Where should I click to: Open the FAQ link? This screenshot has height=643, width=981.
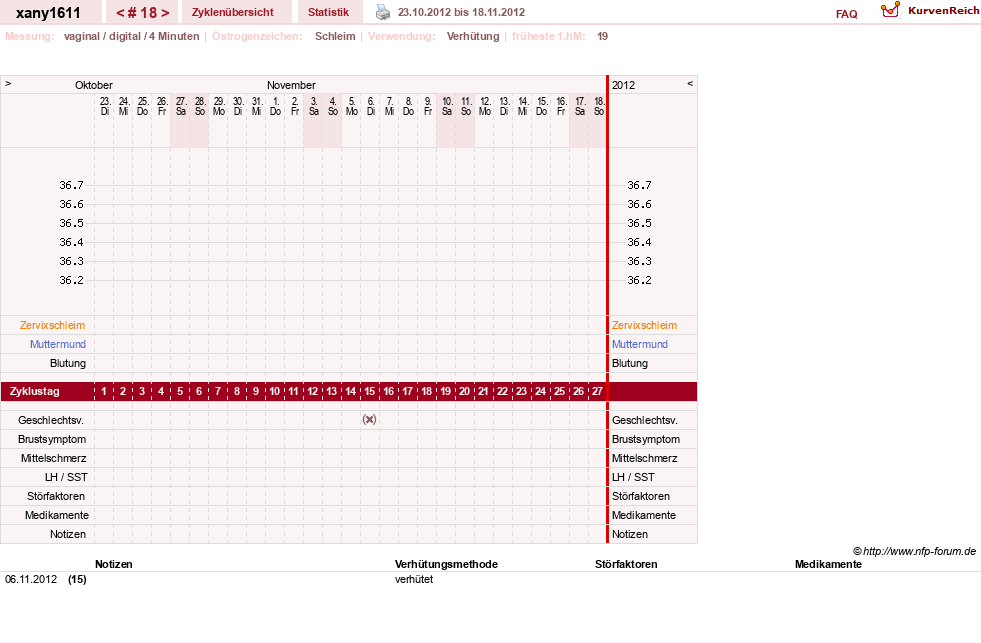846,14
